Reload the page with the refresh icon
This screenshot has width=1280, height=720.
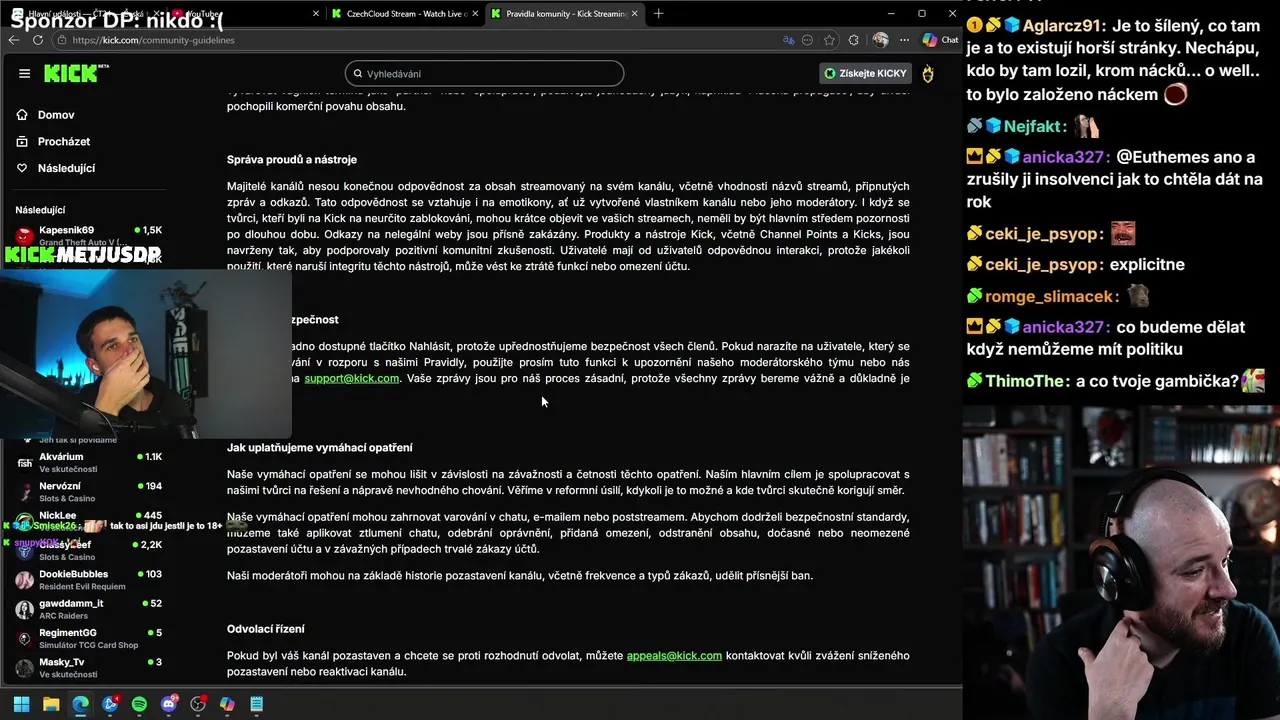tap(37, 40)
